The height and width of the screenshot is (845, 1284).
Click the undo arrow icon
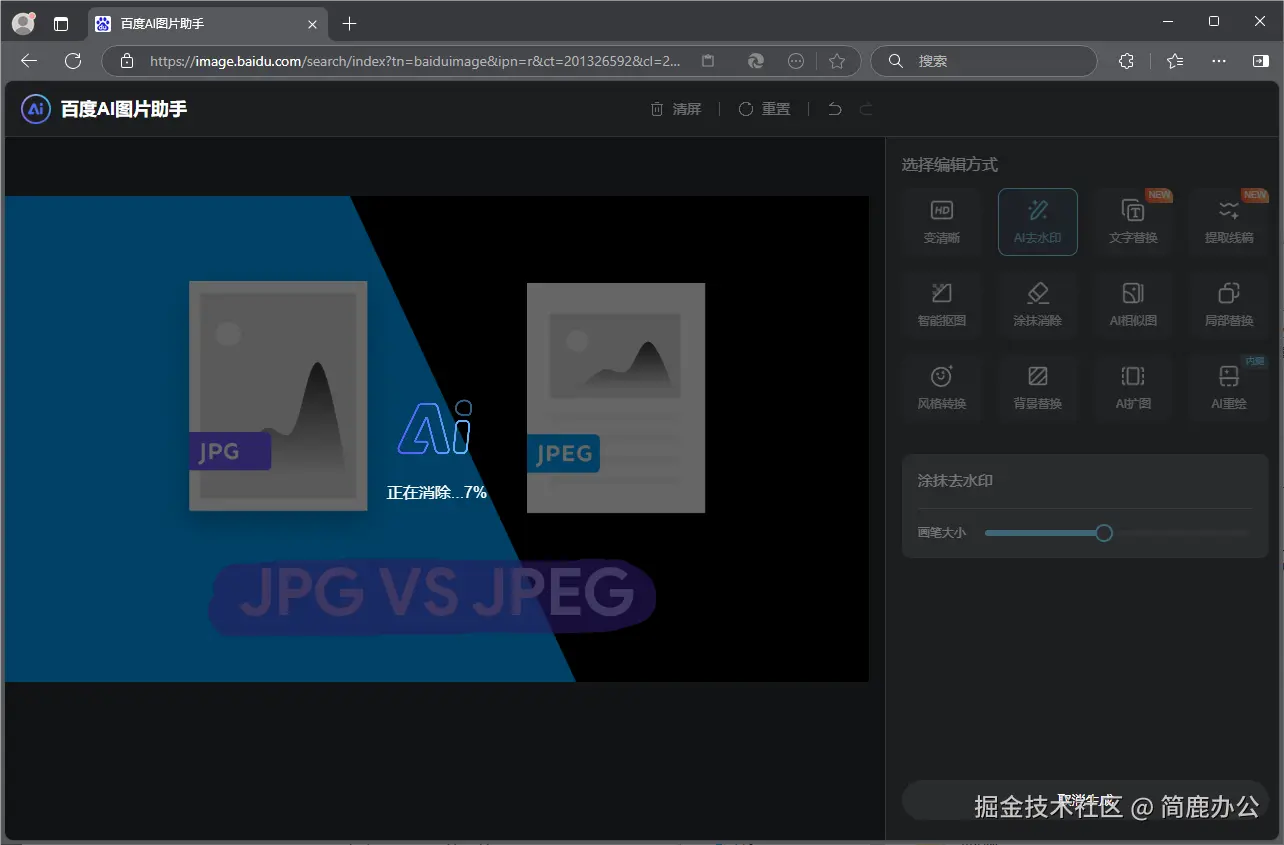835,109
